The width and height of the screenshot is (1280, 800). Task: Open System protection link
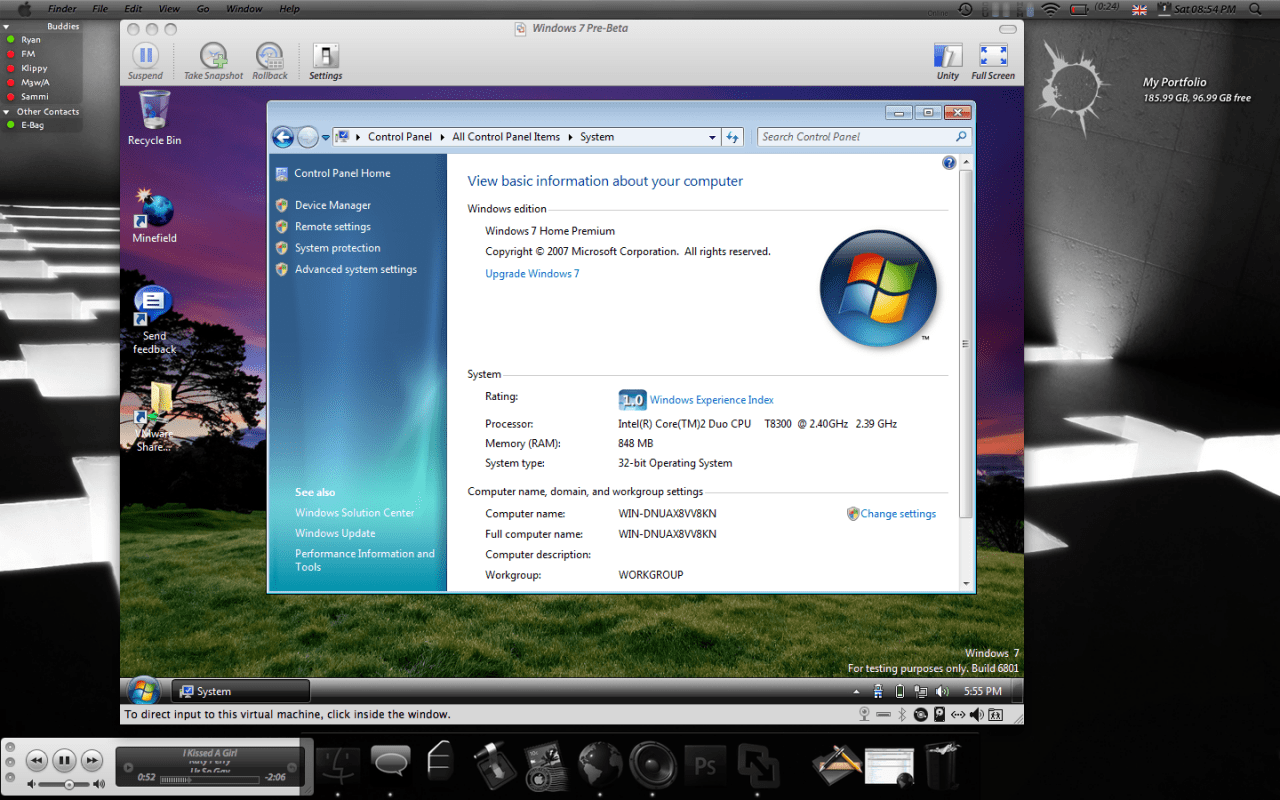coord(338,248)
